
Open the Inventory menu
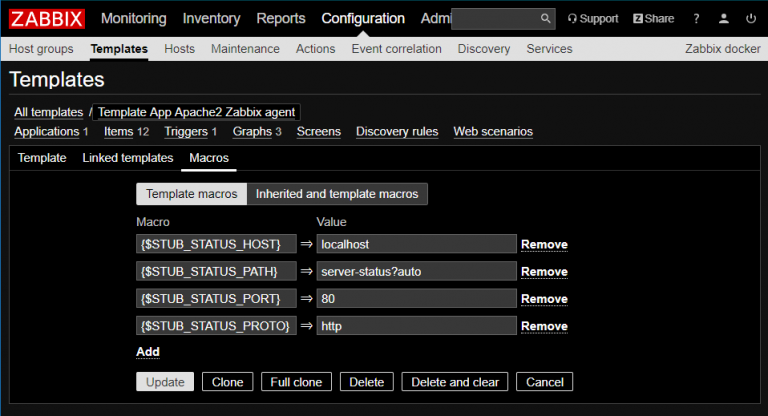(x=211, y=19)
